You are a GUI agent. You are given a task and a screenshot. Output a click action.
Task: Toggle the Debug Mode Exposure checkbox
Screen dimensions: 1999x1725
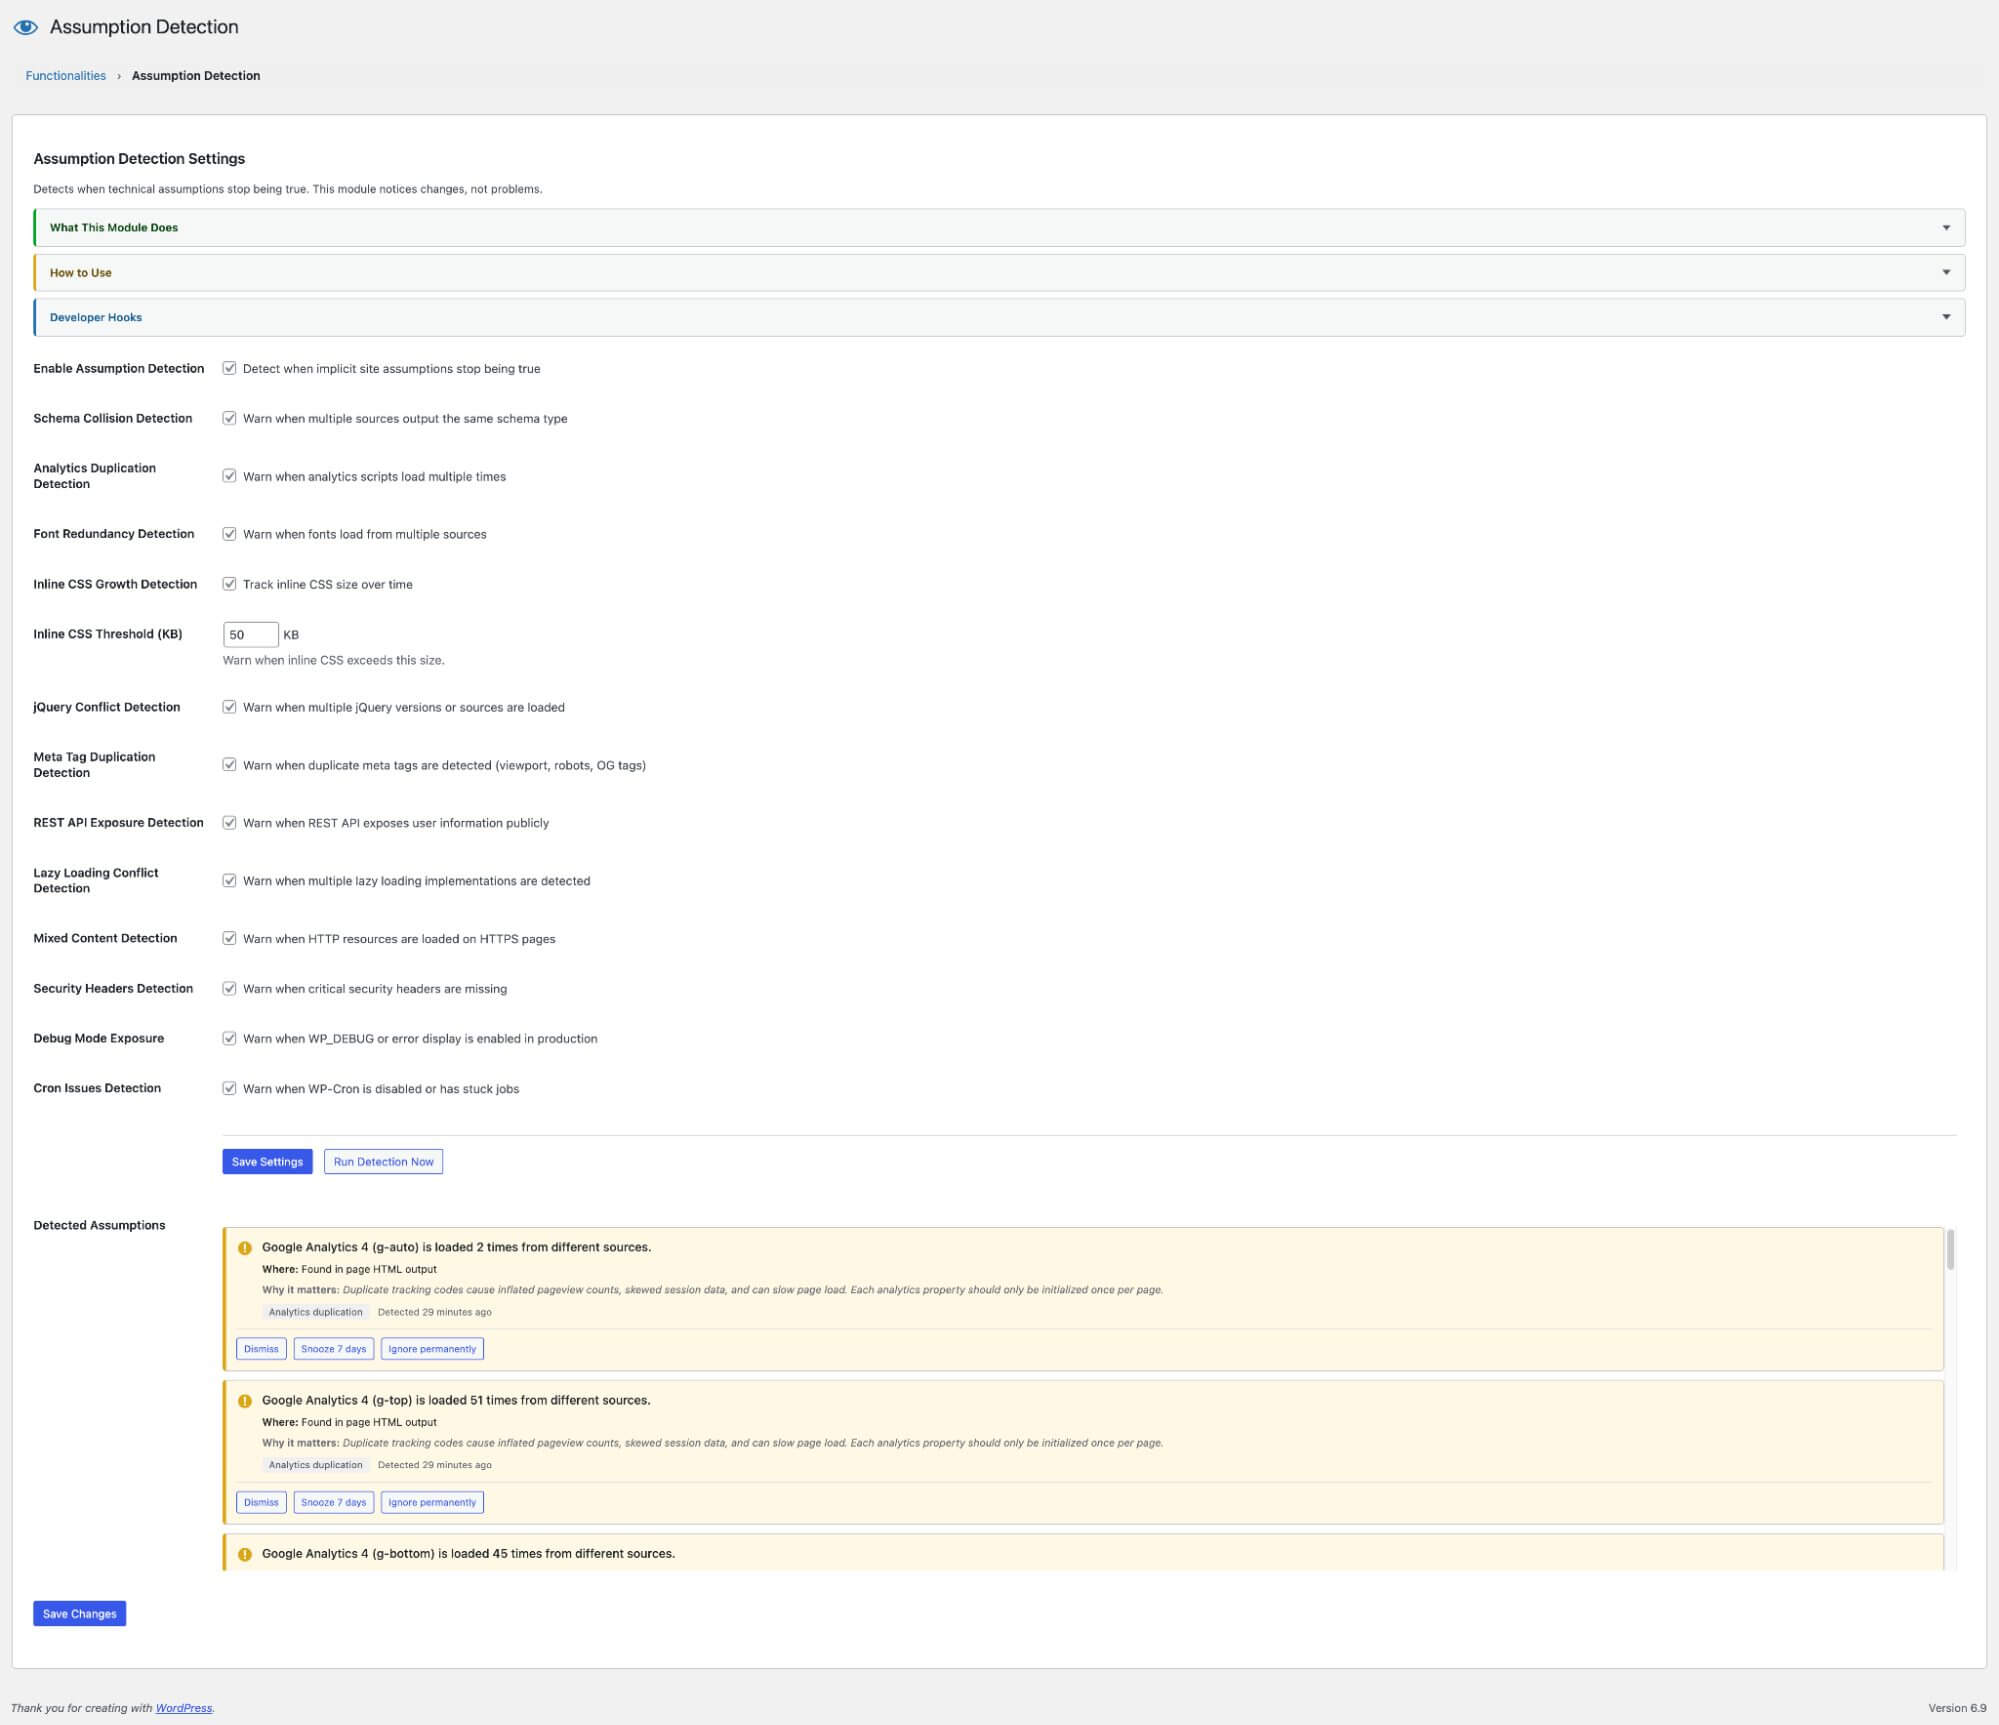(x=230, y=1038)
